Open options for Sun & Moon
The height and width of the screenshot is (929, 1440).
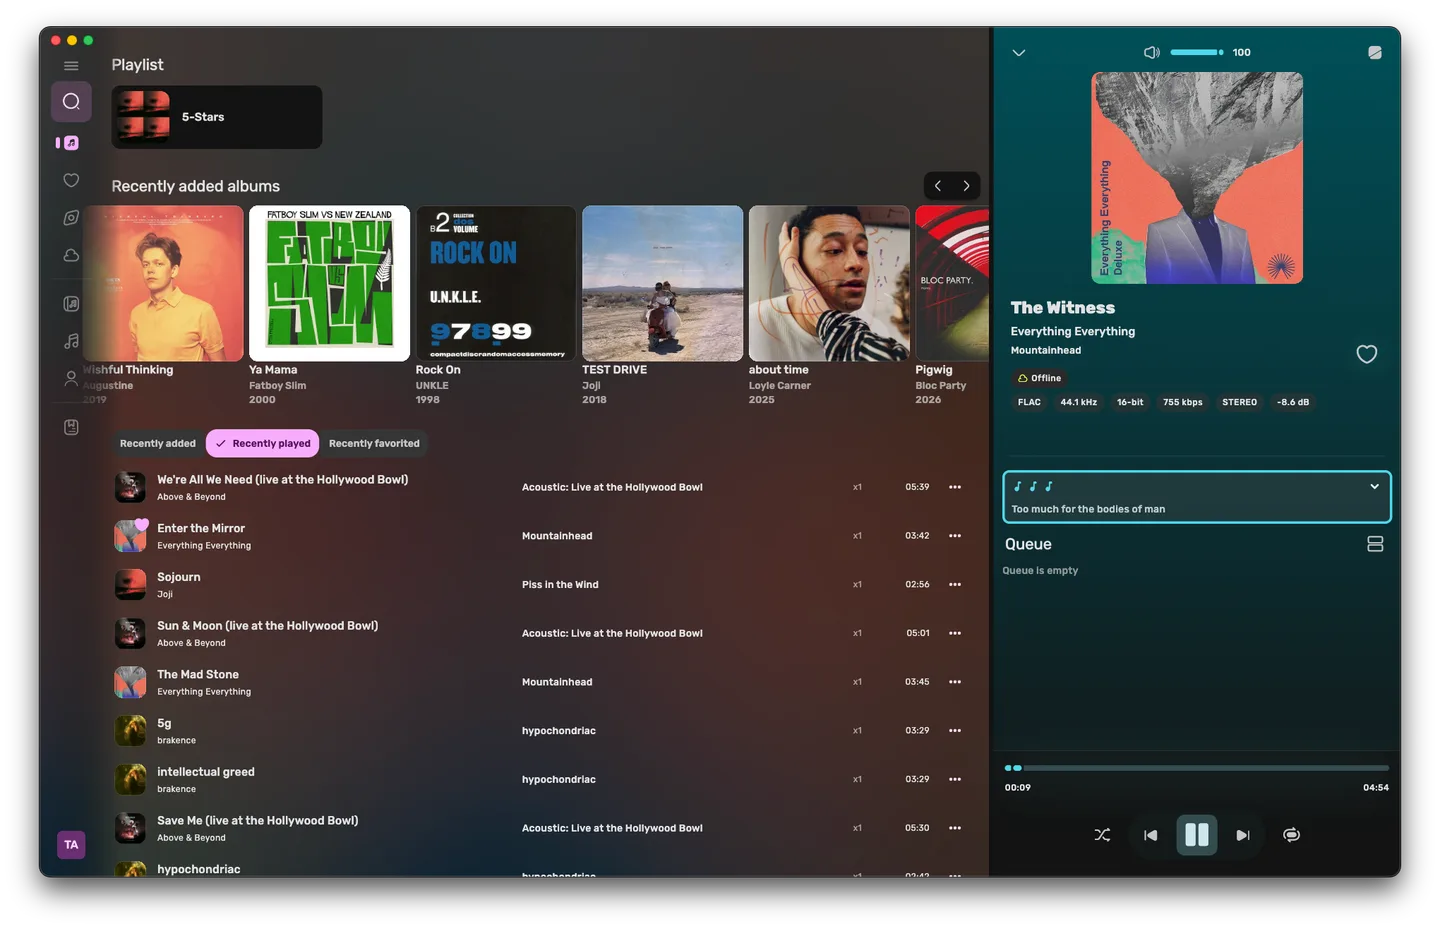pyautogui.click(x=955, y=633)
